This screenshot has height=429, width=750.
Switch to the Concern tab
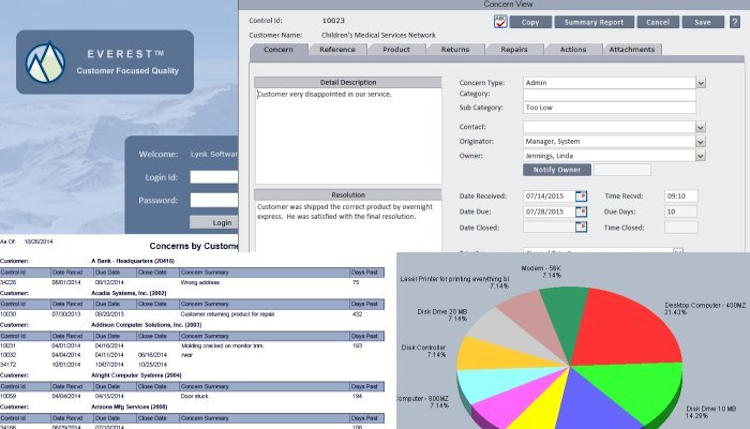(x=278, y=49)
